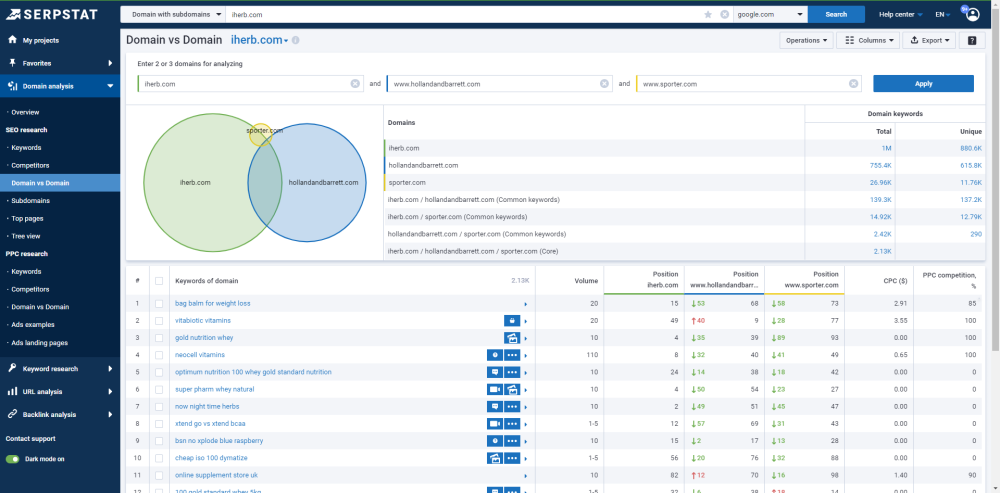Expand the iherb.com title dropdown arrow

tap(286, 41)
